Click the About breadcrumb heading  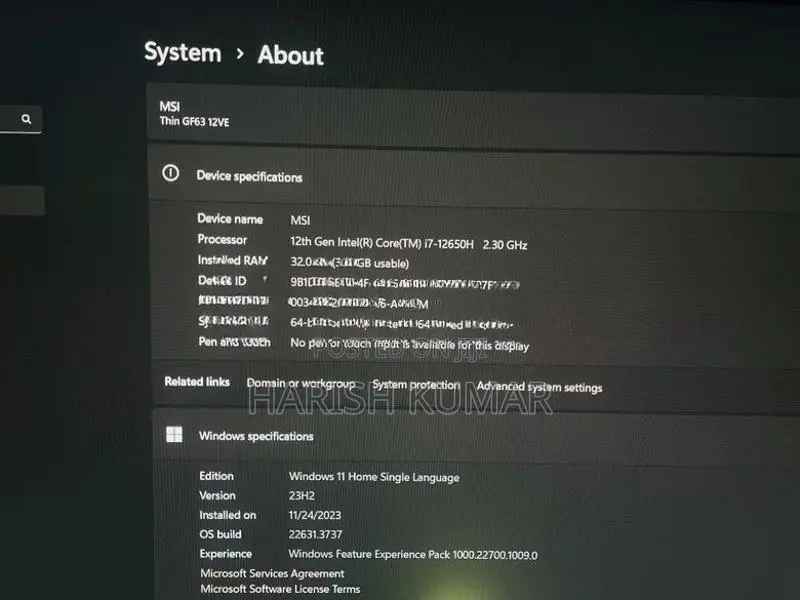pos(290,55)
